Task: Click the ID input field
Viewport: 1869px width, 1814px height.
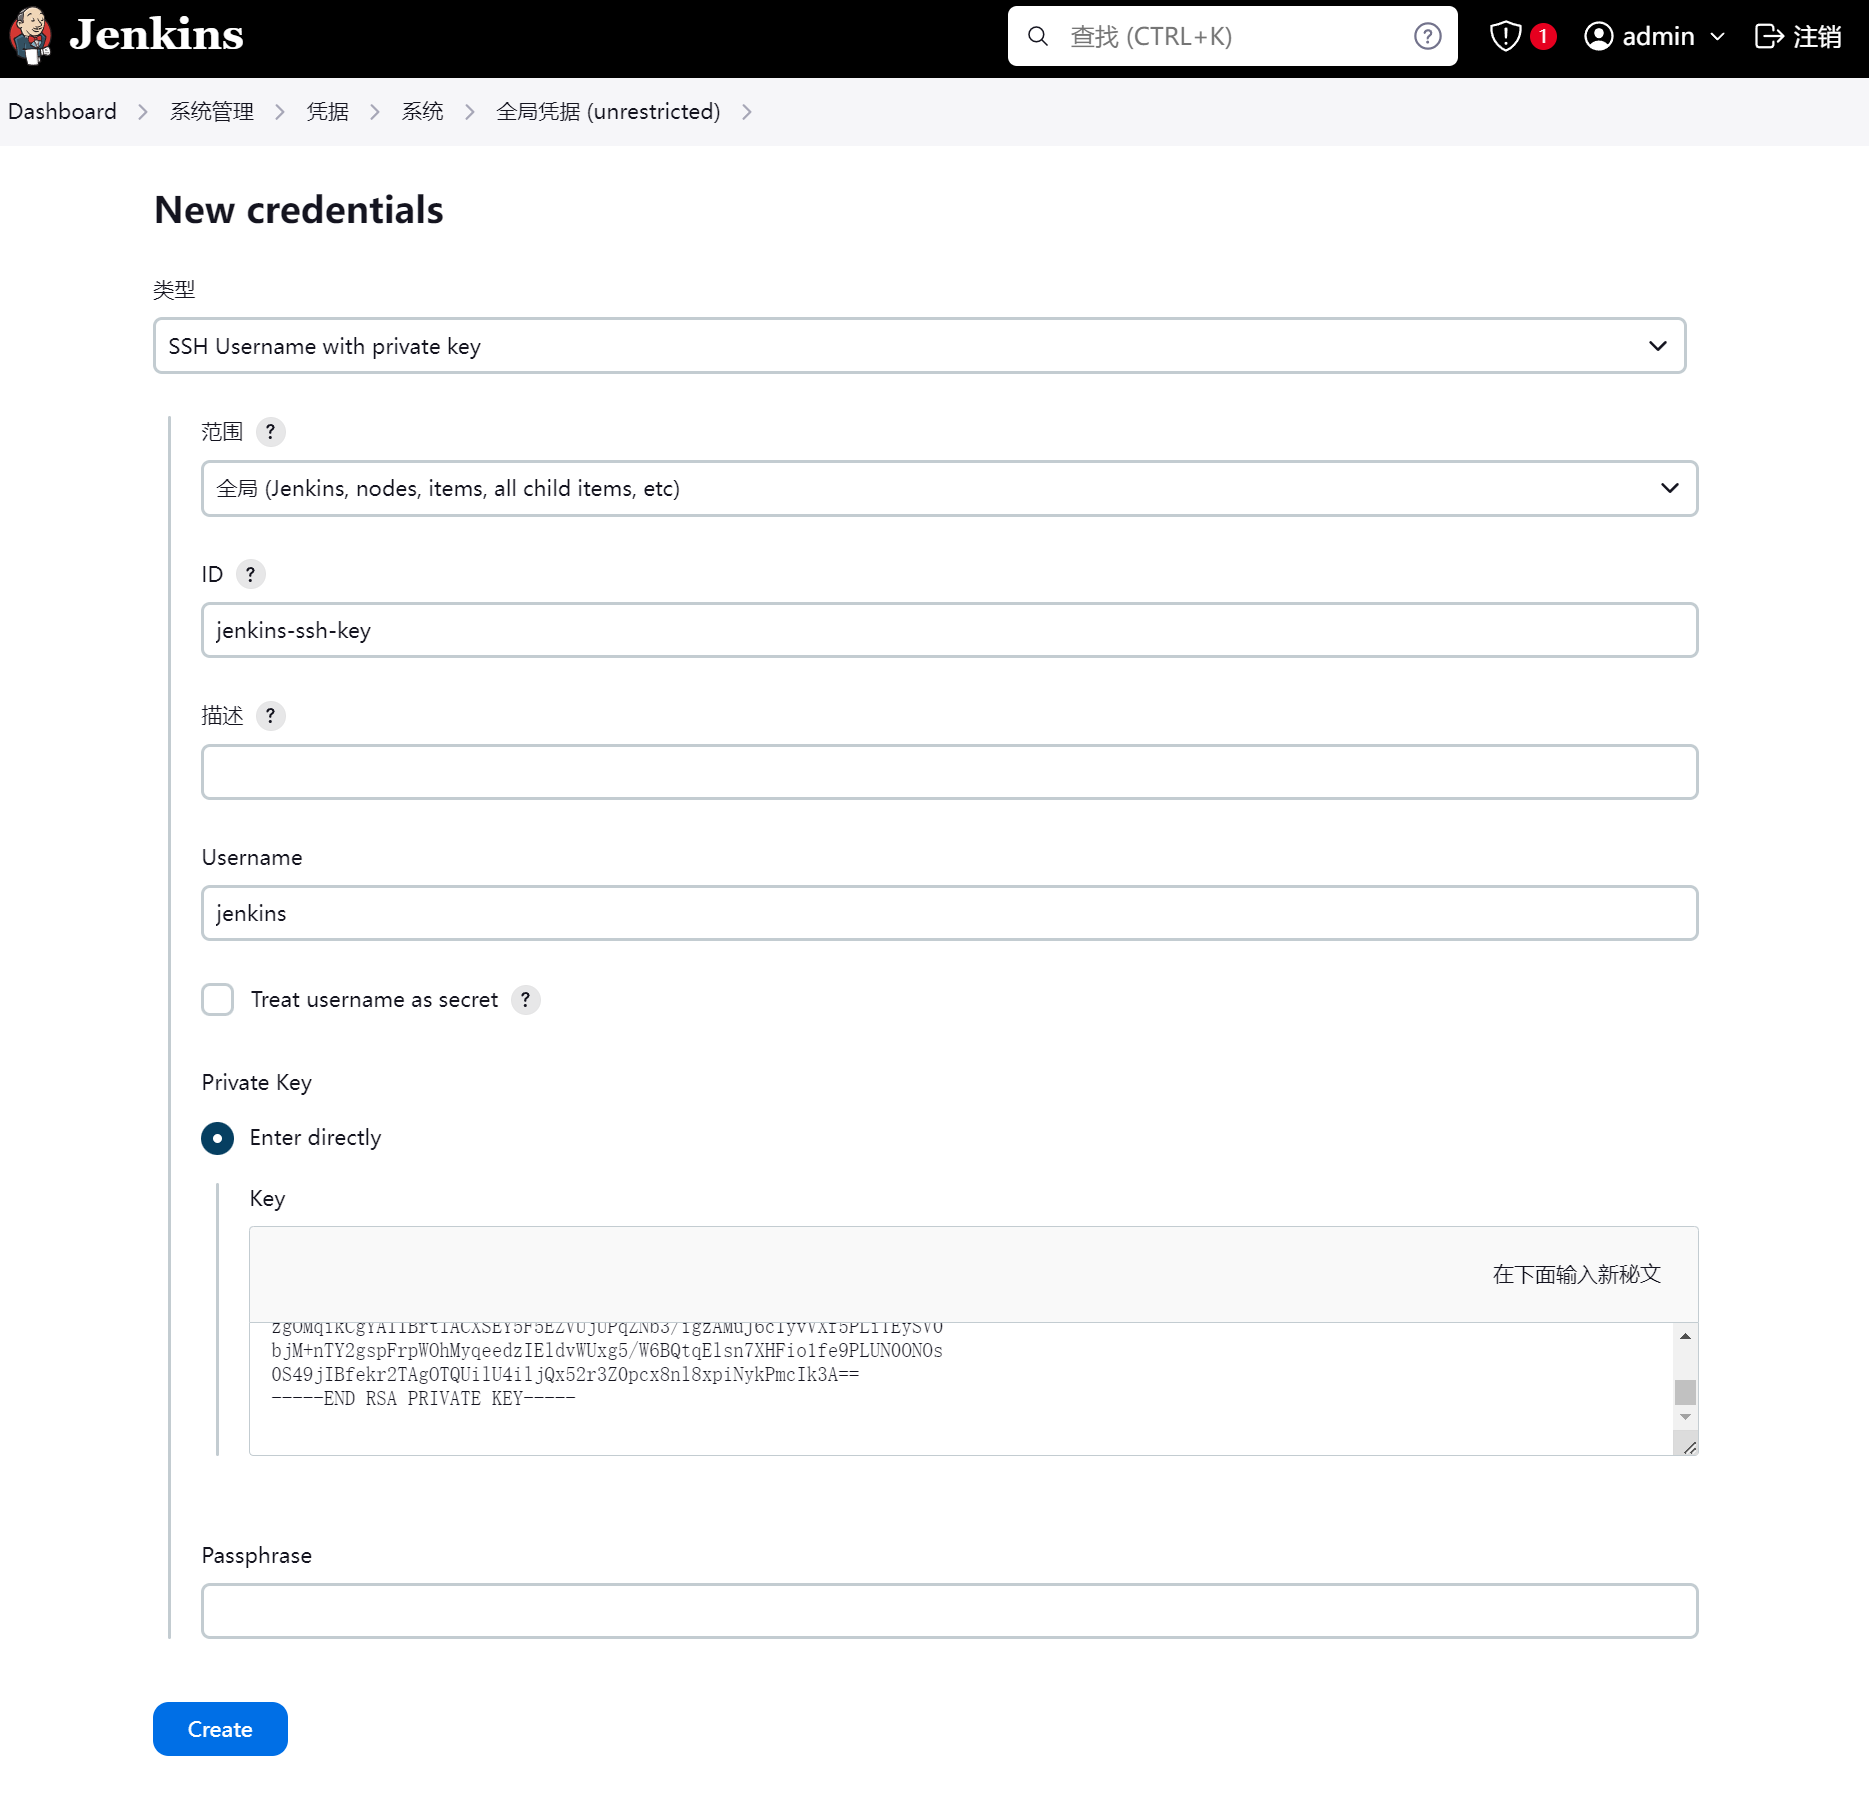Action: coord(949,630)
